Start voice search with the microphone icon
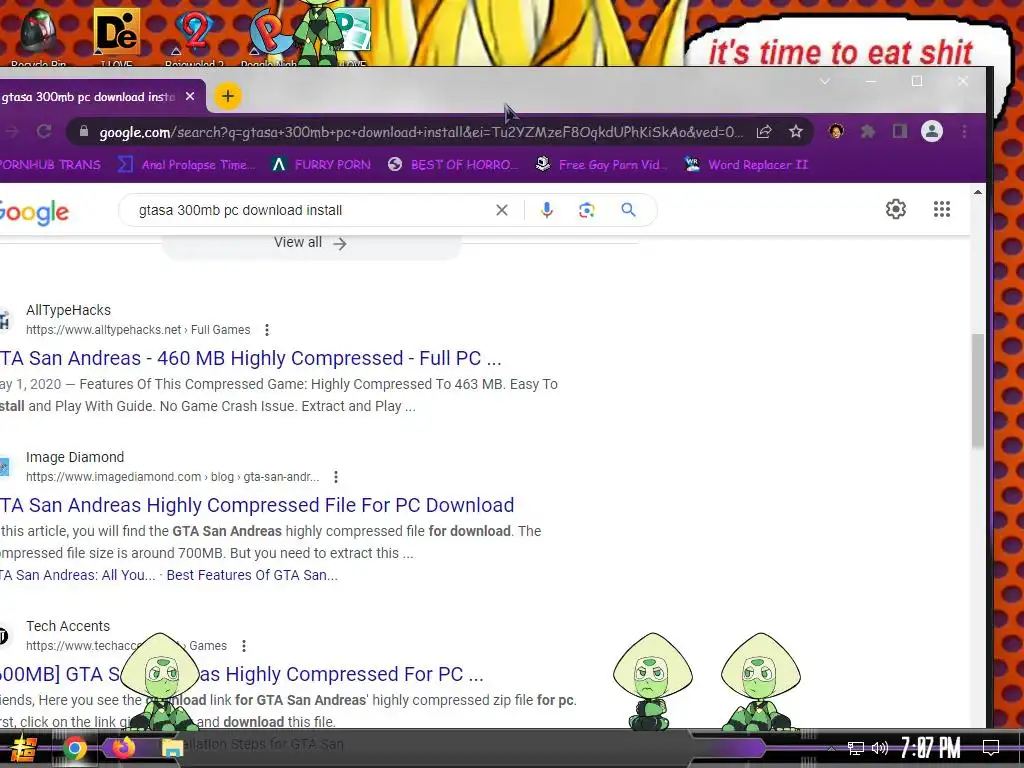1024x768 pixels. pyautogui.click(x=547, y=210)
